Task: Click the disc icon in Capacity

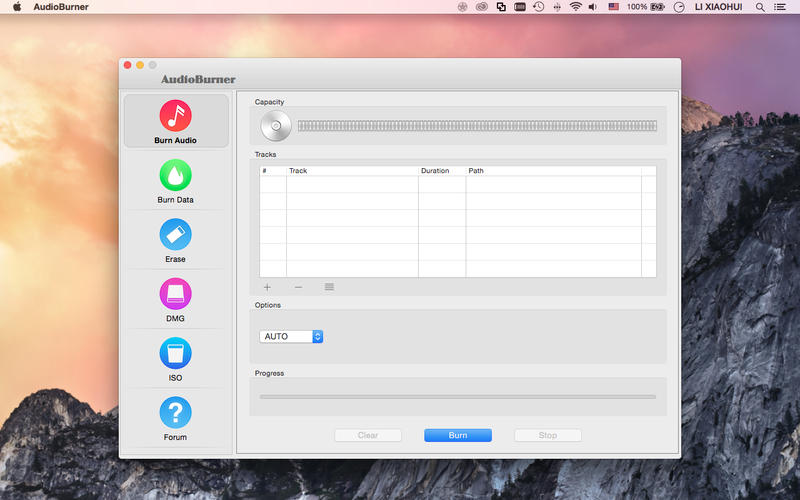Action: coord(275,126)
